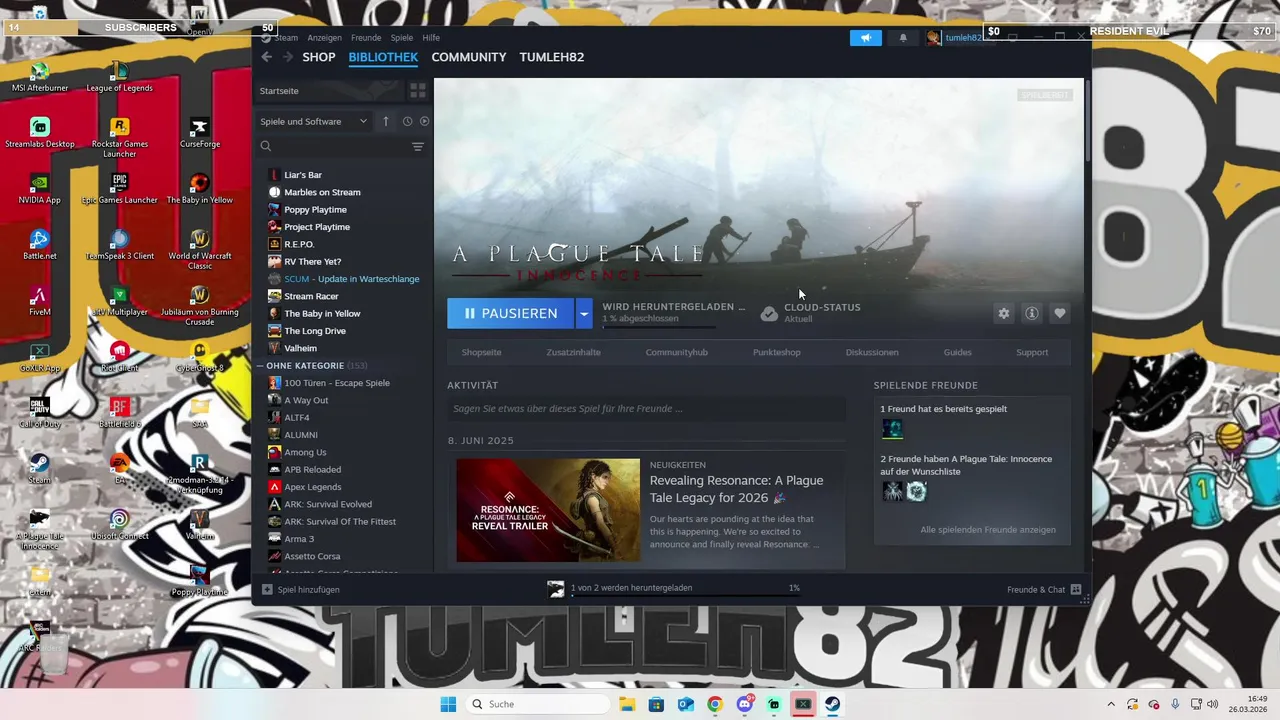Open dropdown arrow next to Pausieren
Viewport: 1280px width, 720px height.
point(584,314)
